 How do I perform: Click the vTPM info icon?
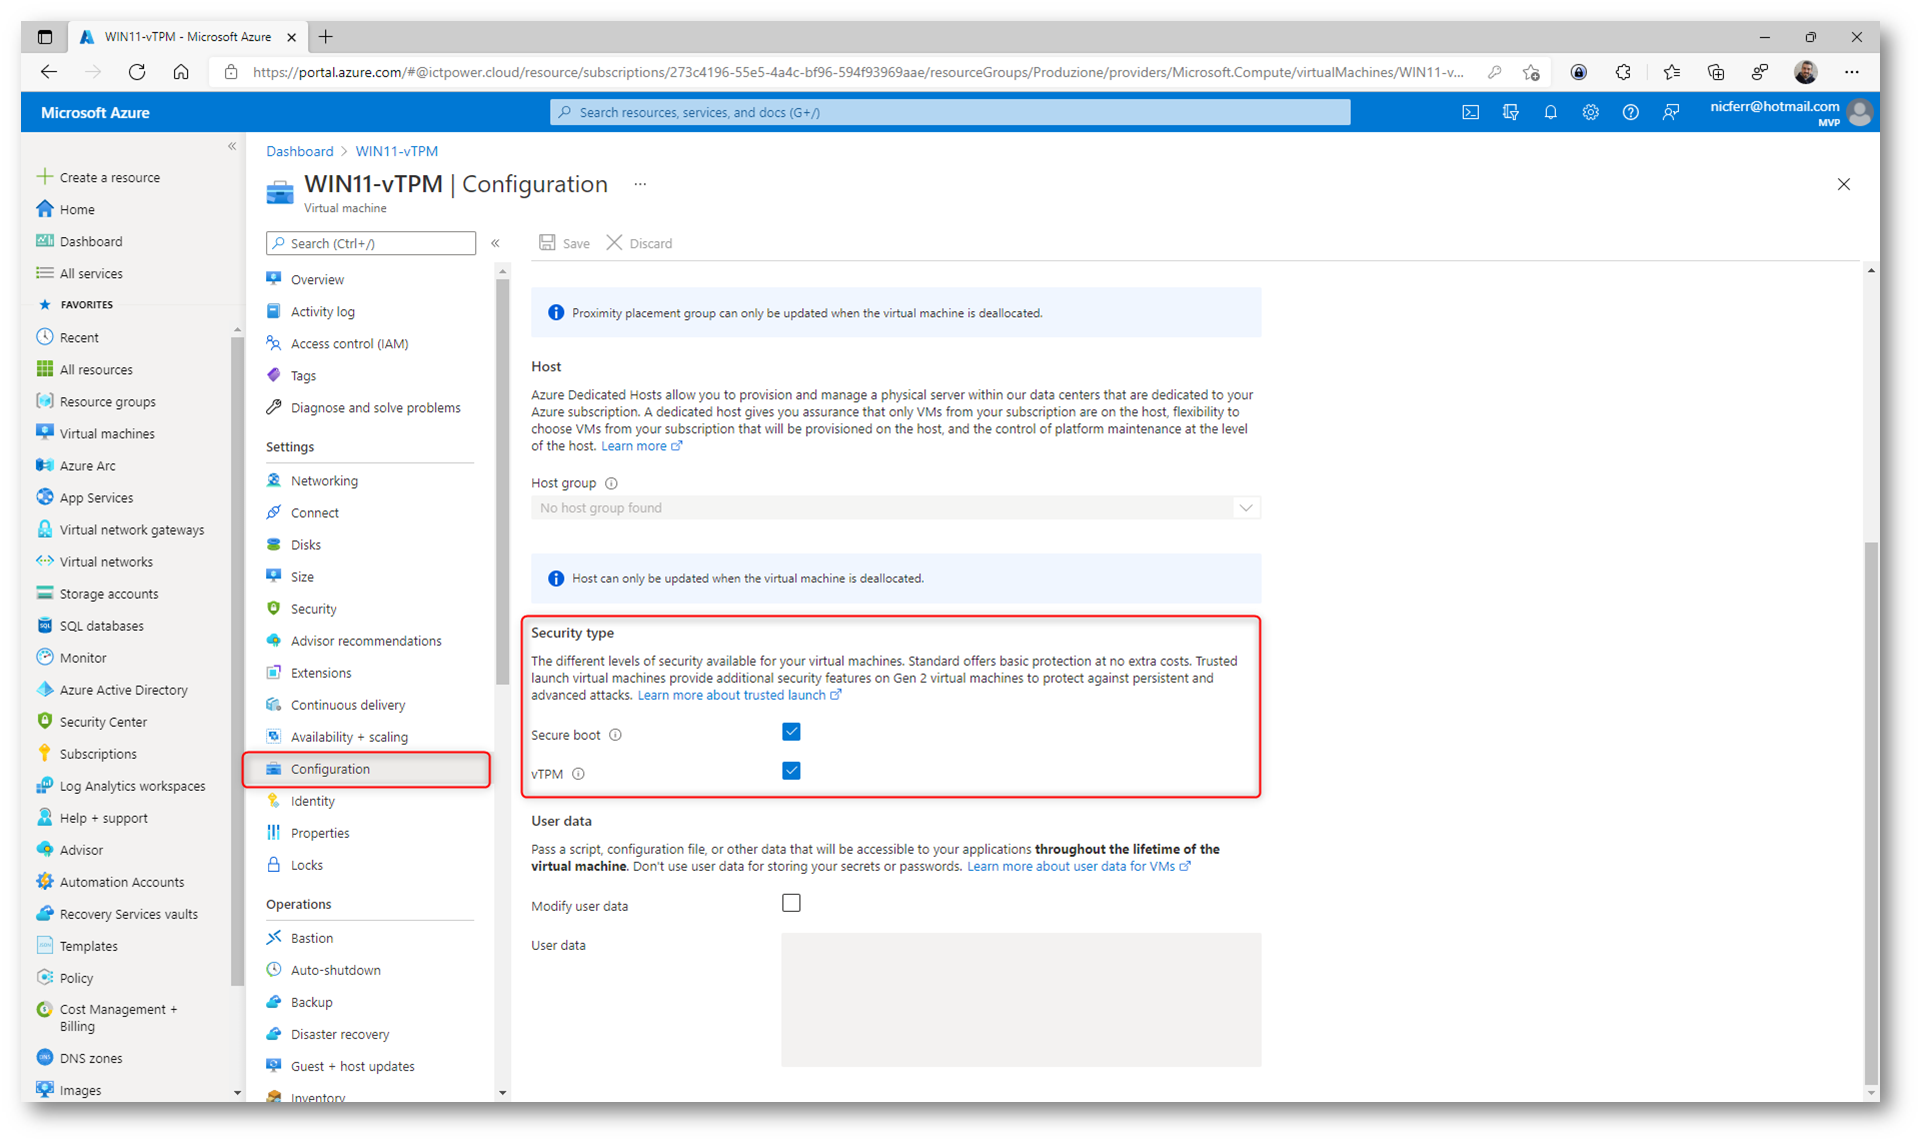click(578, 774)
